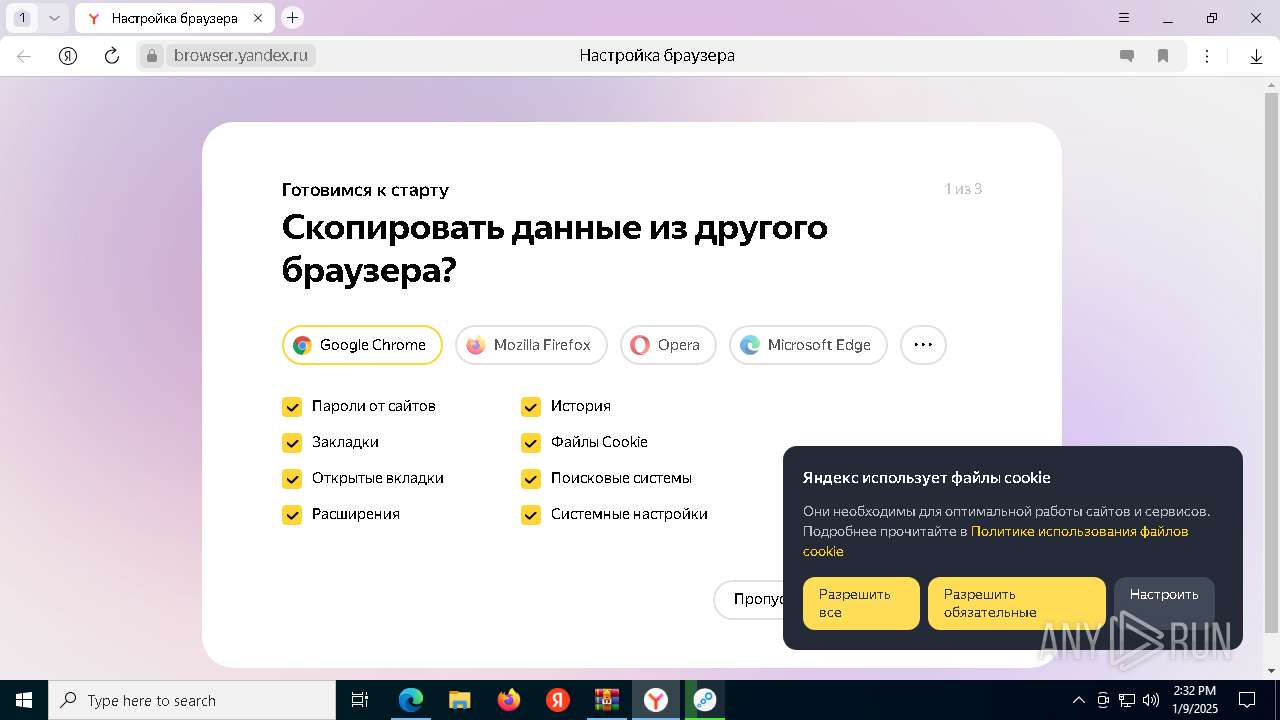Screen dimensions: 1280x720
Task: Open WinRAR icon on taskbar
Action: tap(607, 700)
